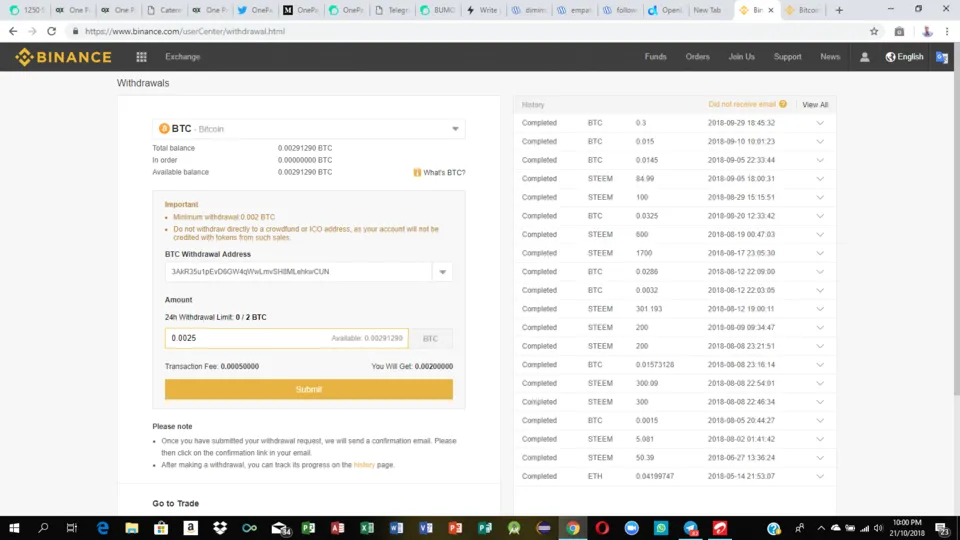Image resolution: width=960 pixels, height=540 pixels.
Task: Reload the page with the refresh icon
Action: coord(51,31)
